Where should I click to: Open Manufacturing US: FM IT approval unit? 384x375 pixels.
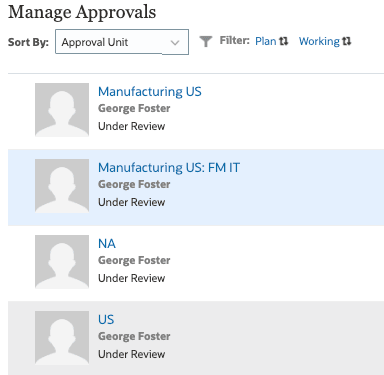pyautogui.click(x=169, y=168)
